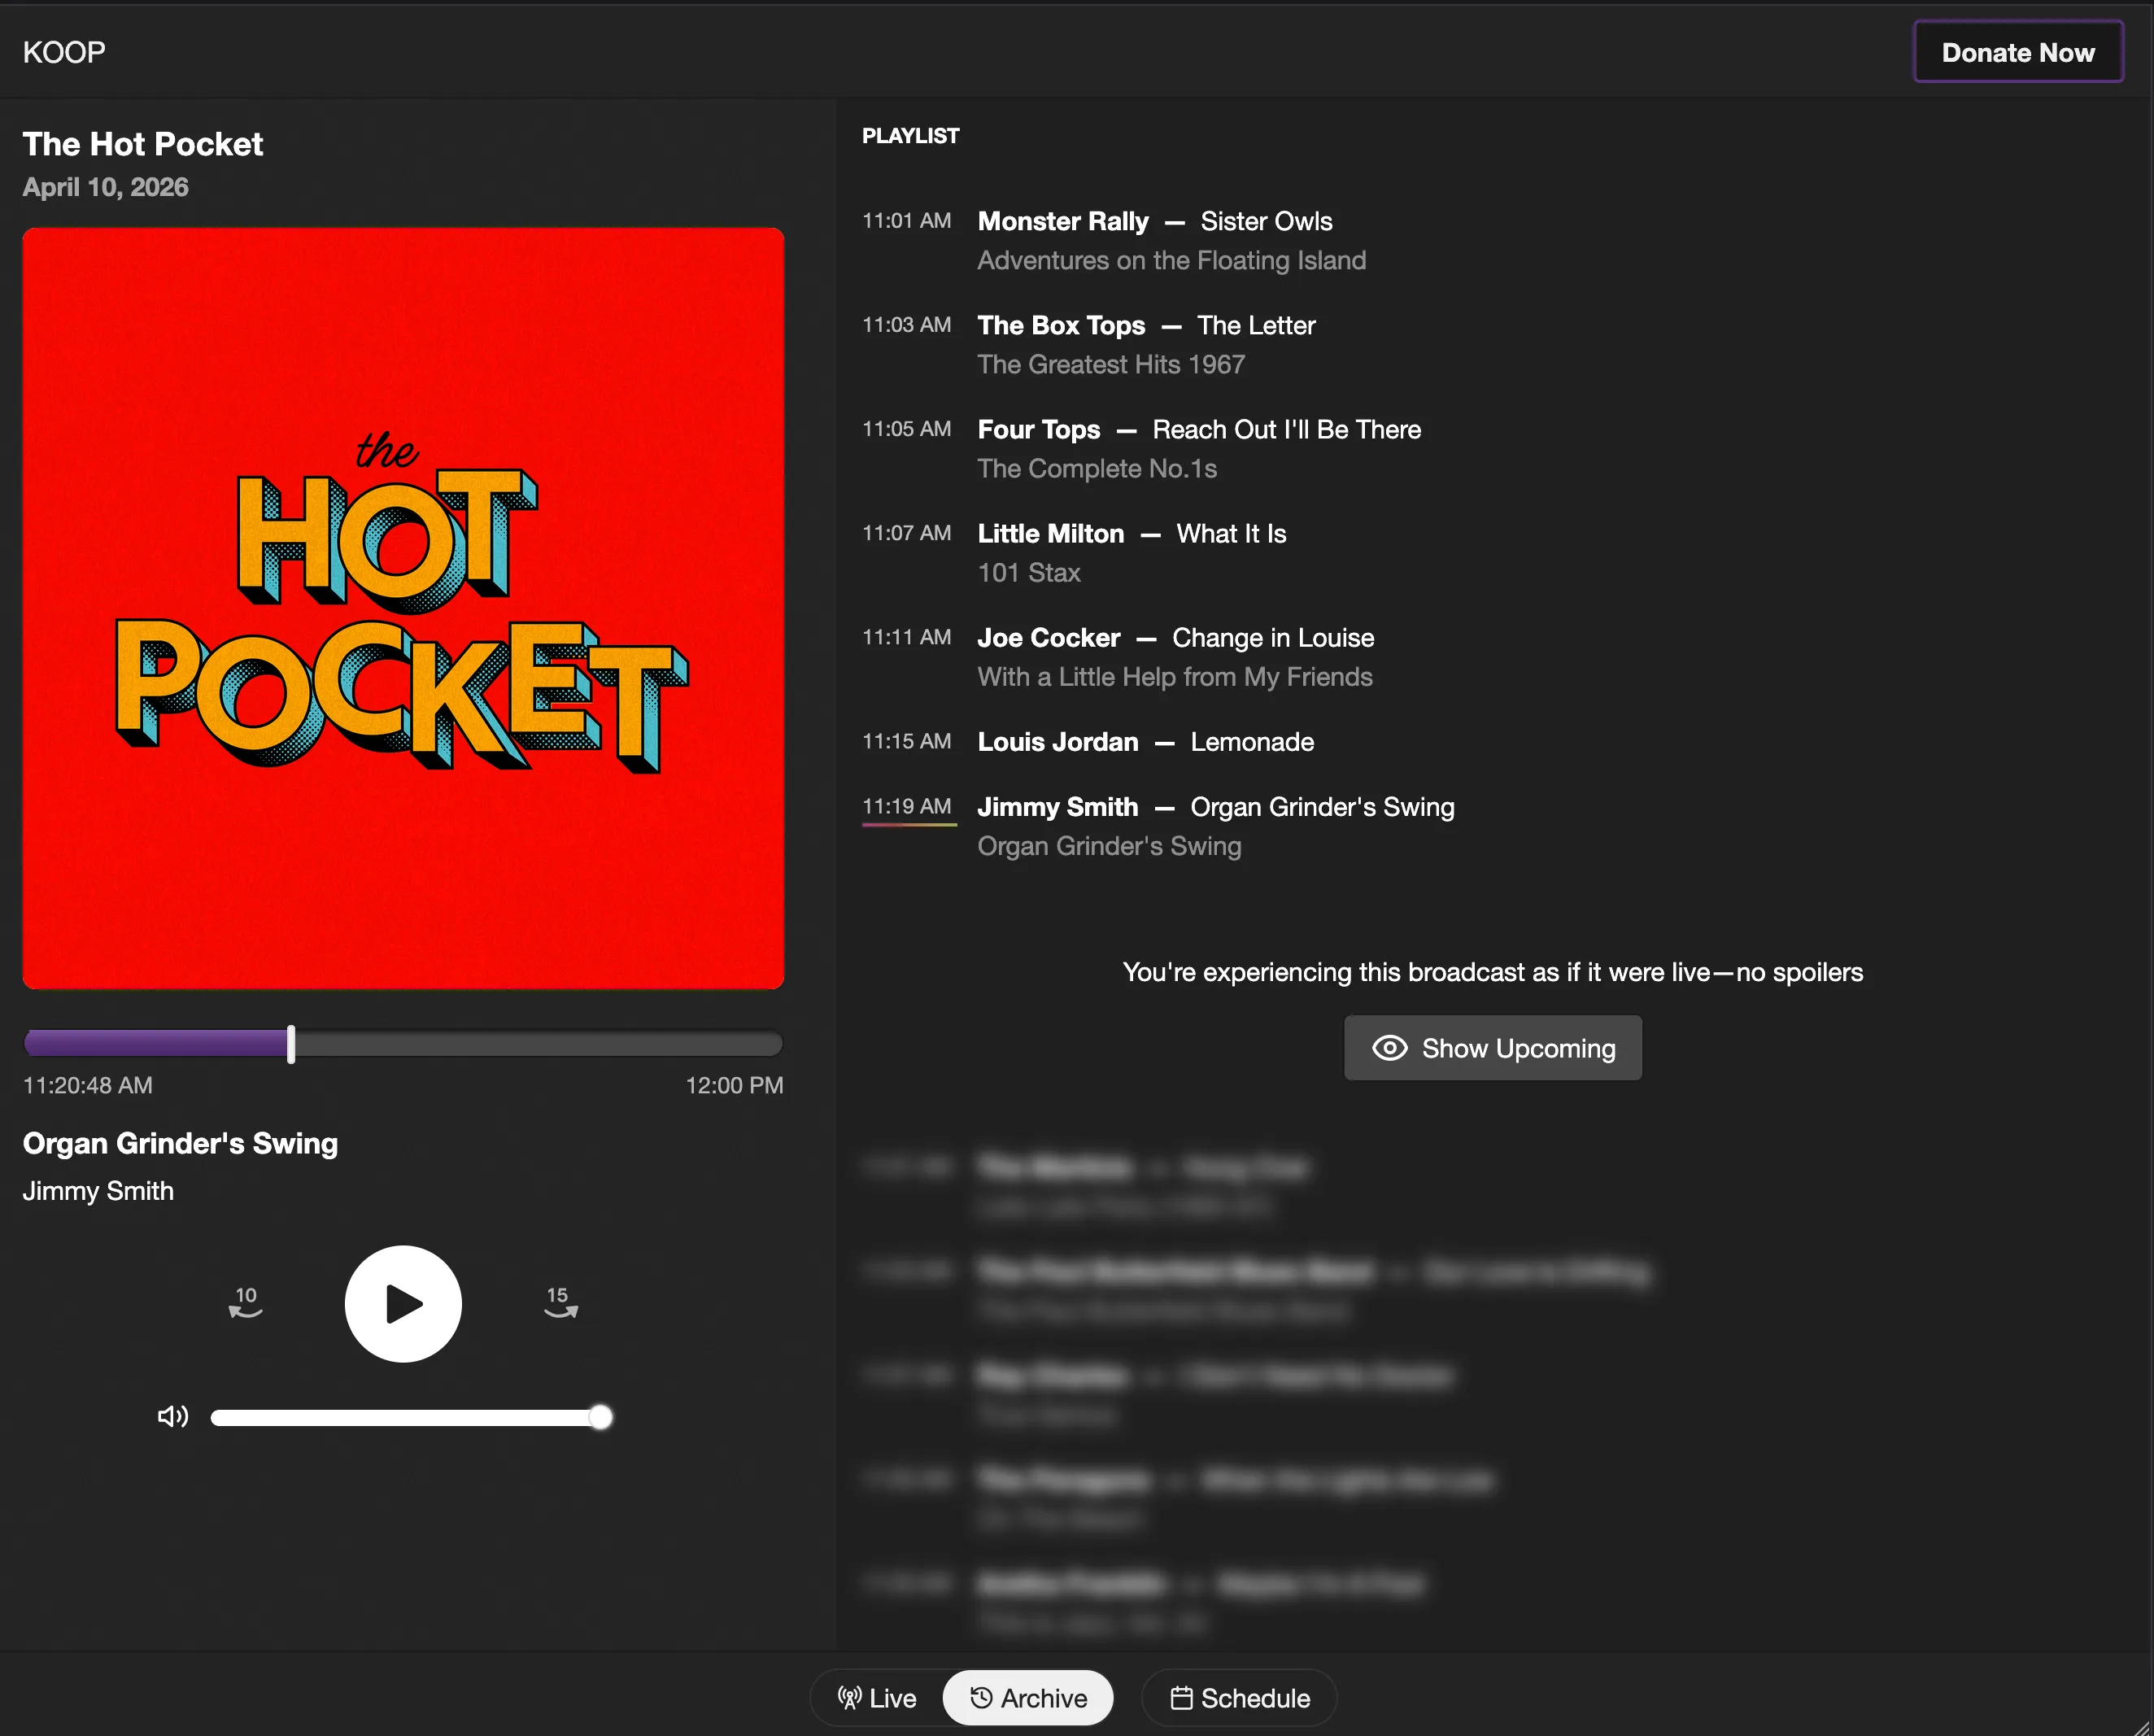
Task: Click the Jimmy Smith artist name under player
Action: point(98,1191)
